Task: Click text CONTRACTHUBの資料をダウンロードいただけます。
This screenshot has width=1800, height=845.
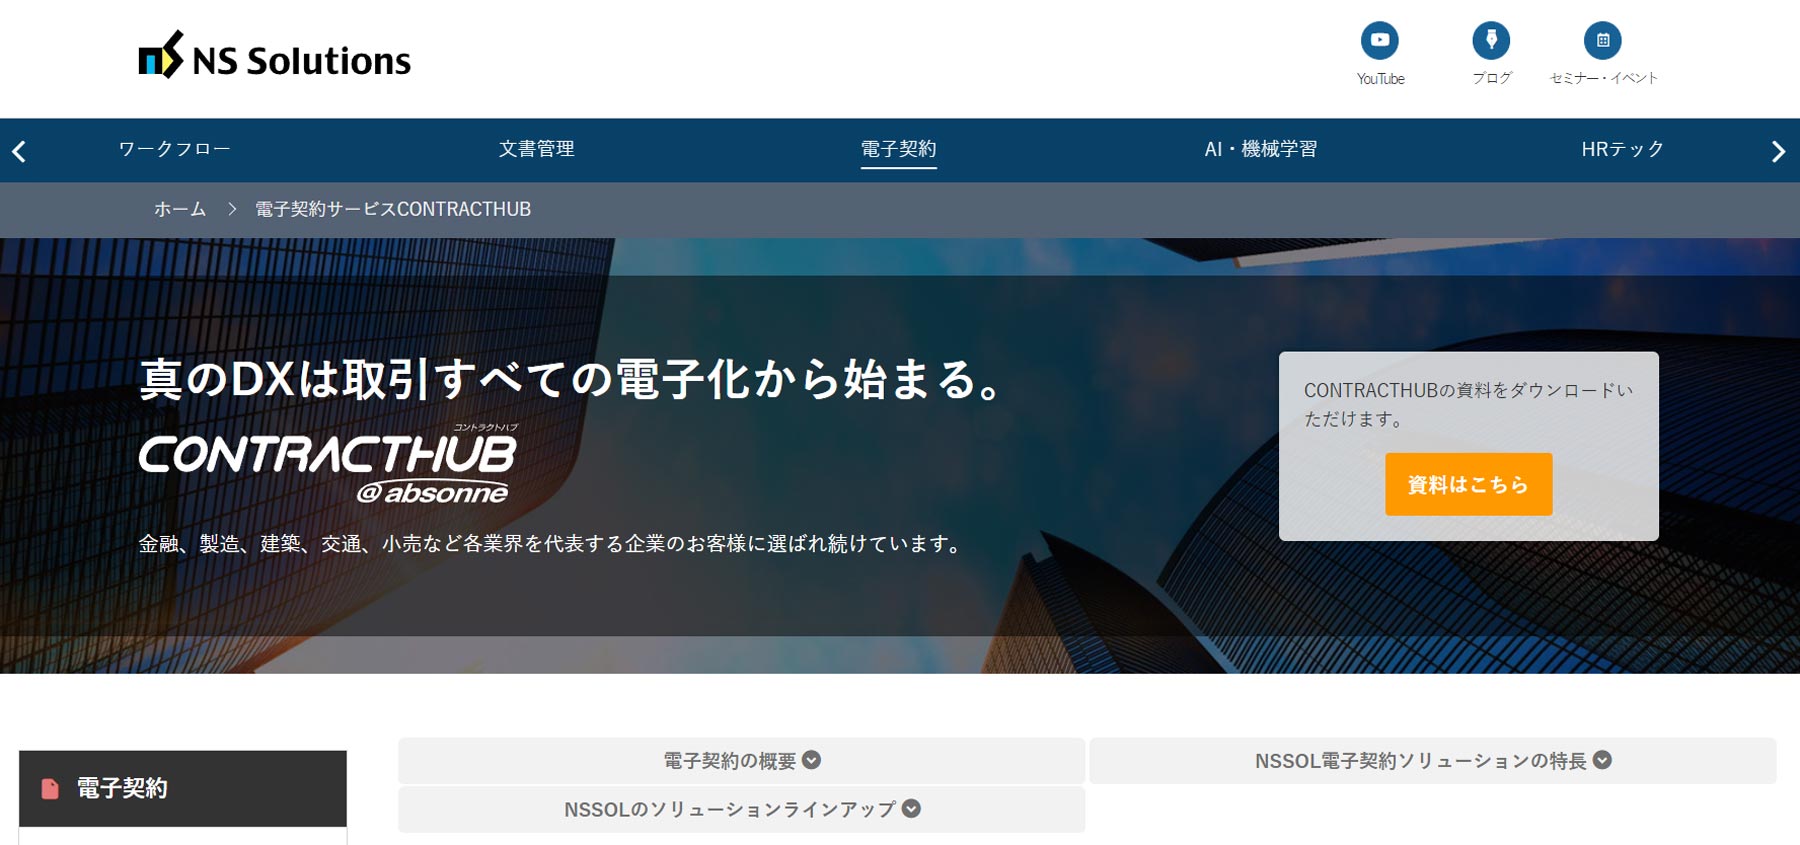Action: tap(1468, 404)
